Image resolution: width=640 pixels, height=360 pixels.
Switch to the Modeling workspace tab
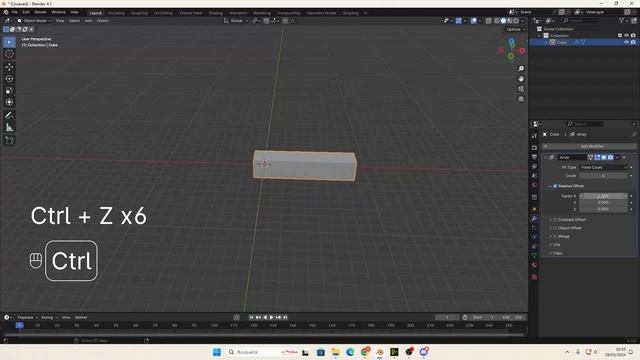tap(116, 13)
